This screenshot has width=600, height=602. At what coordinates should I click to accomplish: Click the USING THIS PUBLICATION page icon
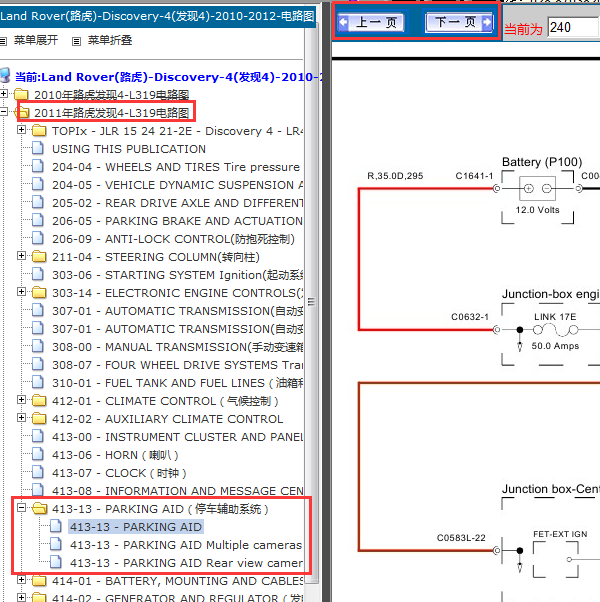point(38,148)
